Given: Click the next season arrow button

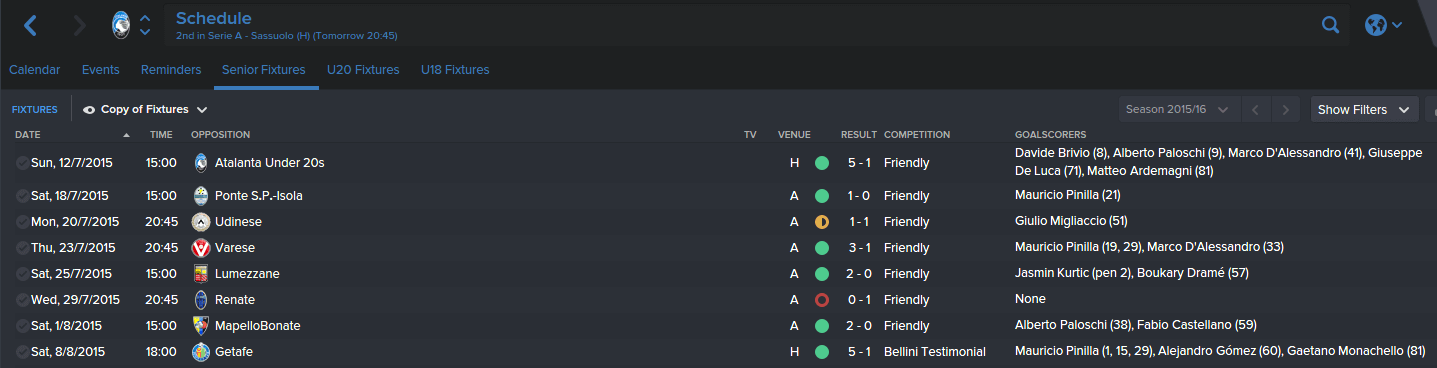Looking at the screenshot, I should click(x=1286, y=110).
